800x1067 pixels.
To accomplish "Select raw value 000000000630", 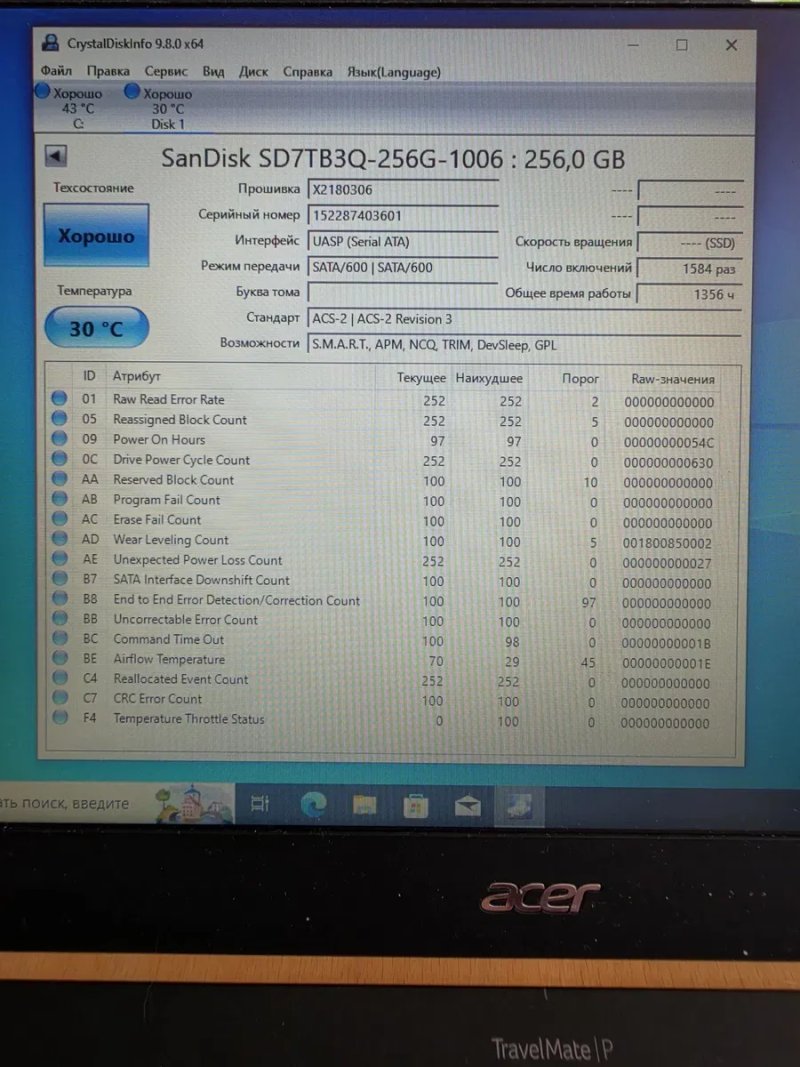I will (x=668, y=463).
